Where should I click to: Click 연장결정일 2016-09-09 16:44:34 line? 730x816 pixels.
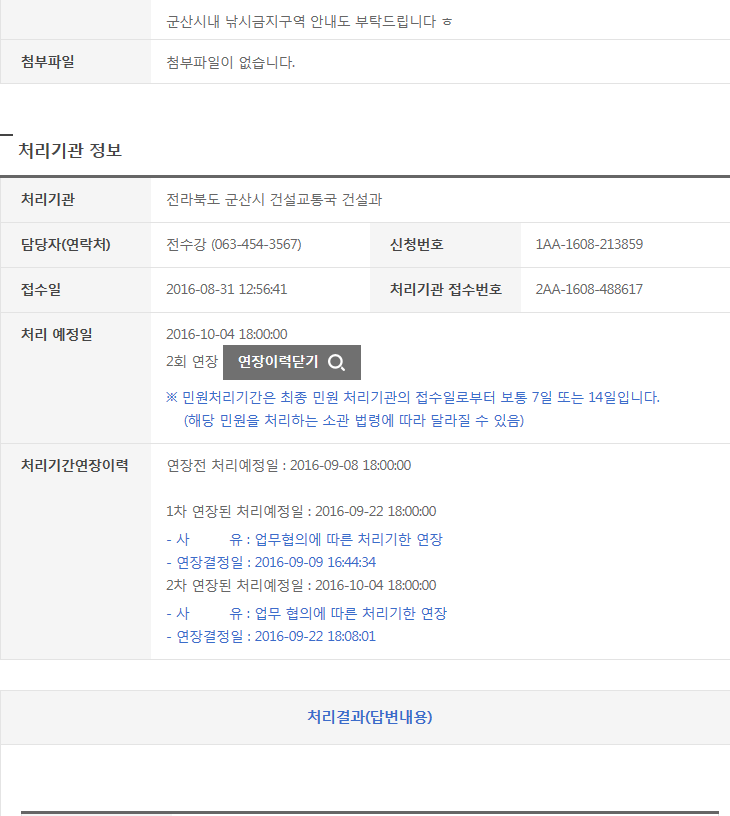click(x=270, y=562)
